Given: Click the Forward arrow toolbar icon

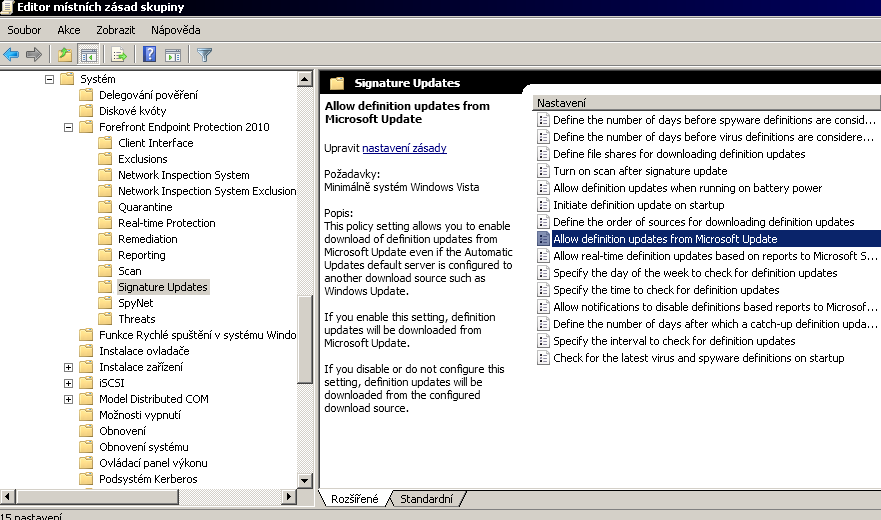Looking at the screenshot, I should 34,55.
